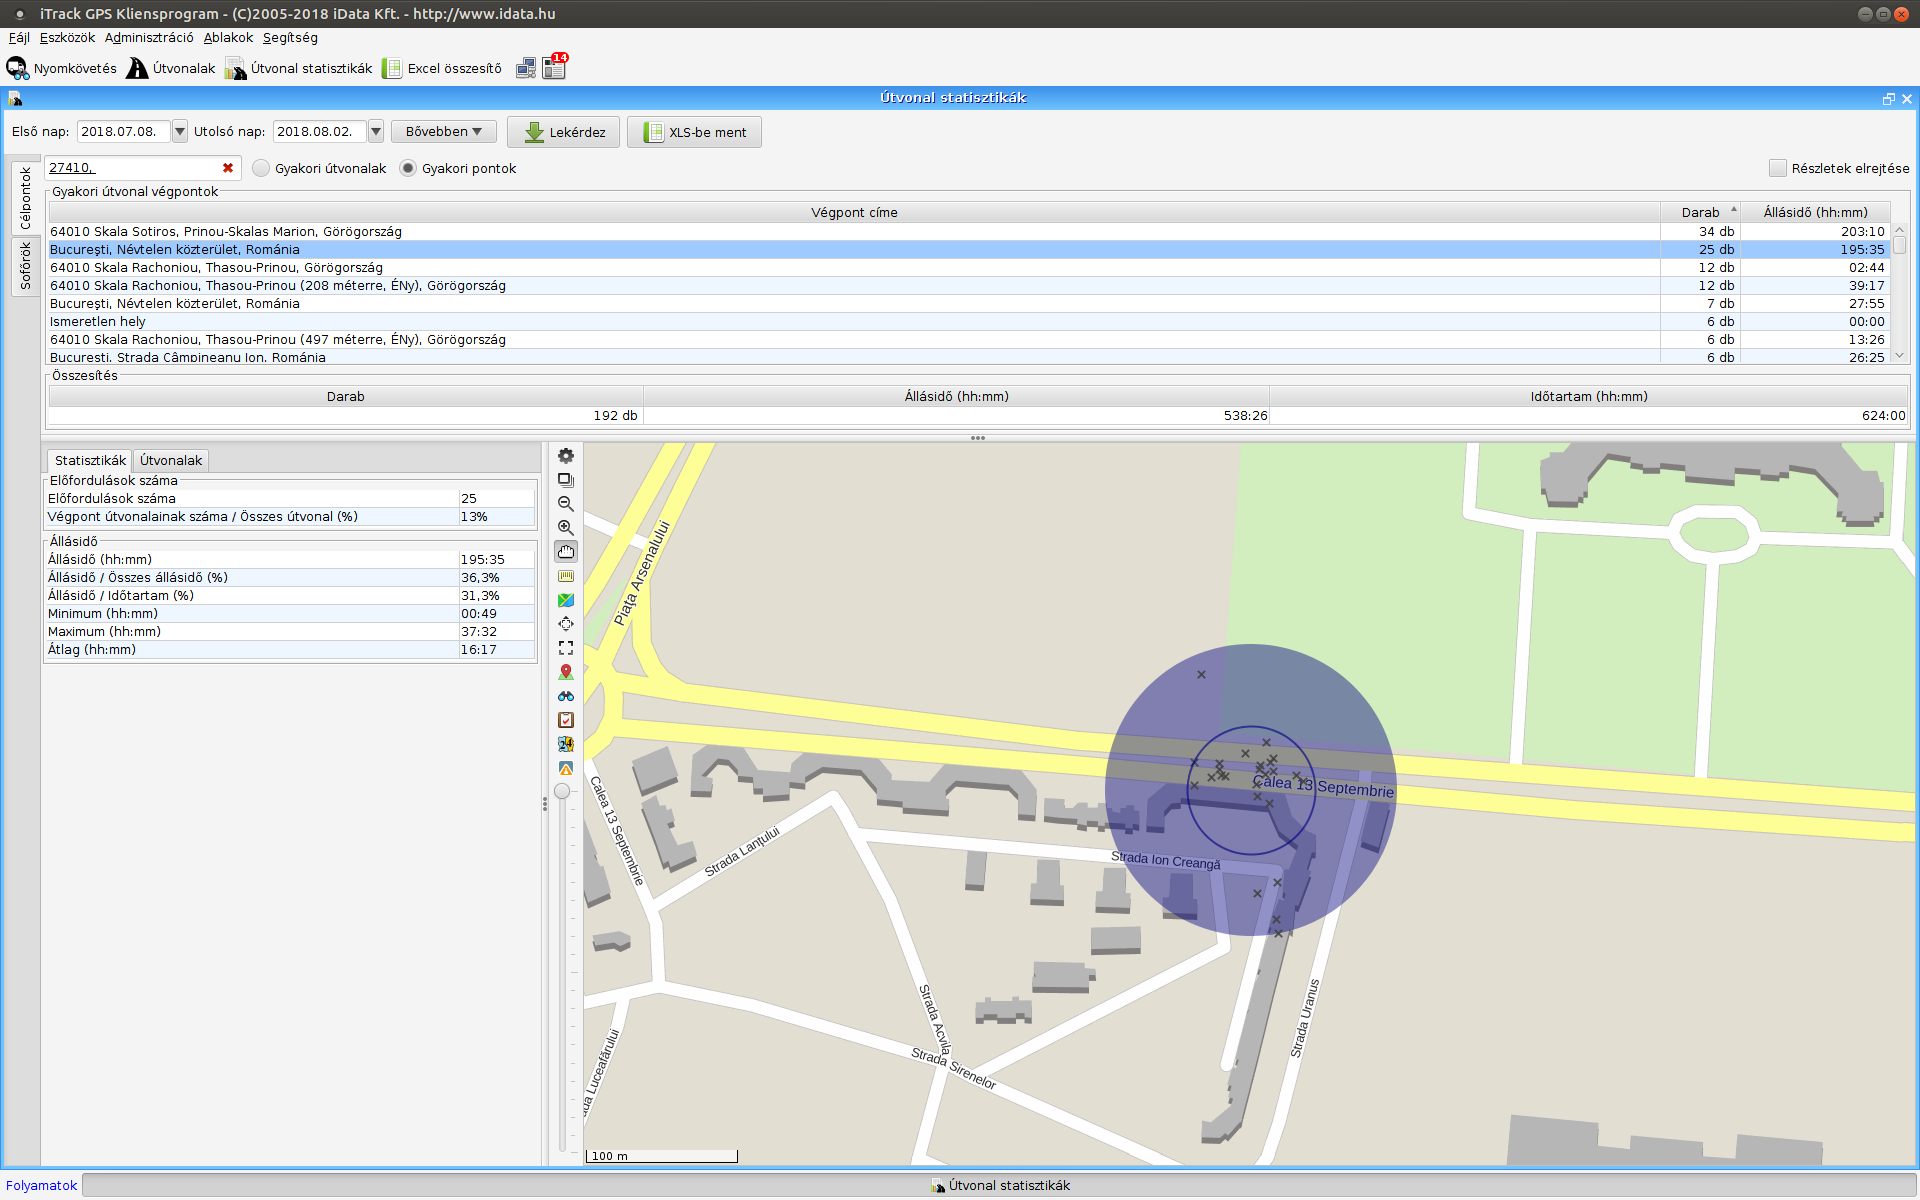This screenshot has height=1200, width=1920.
Task: Open map settings gear icon
Action: click(566, 456)
